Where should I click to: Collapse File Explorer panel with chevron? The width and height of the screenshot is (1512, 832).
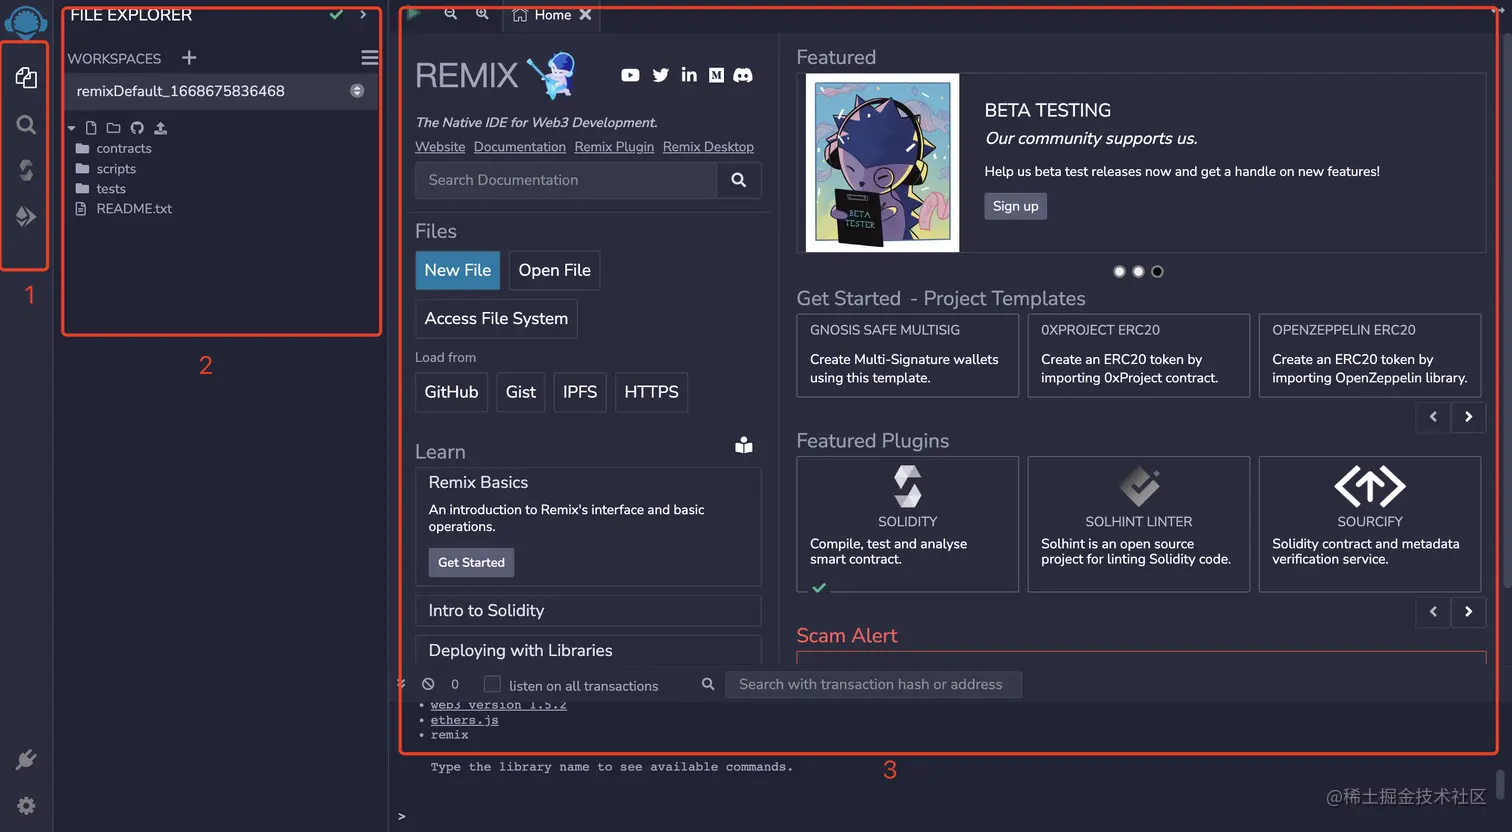click(363, 14)
